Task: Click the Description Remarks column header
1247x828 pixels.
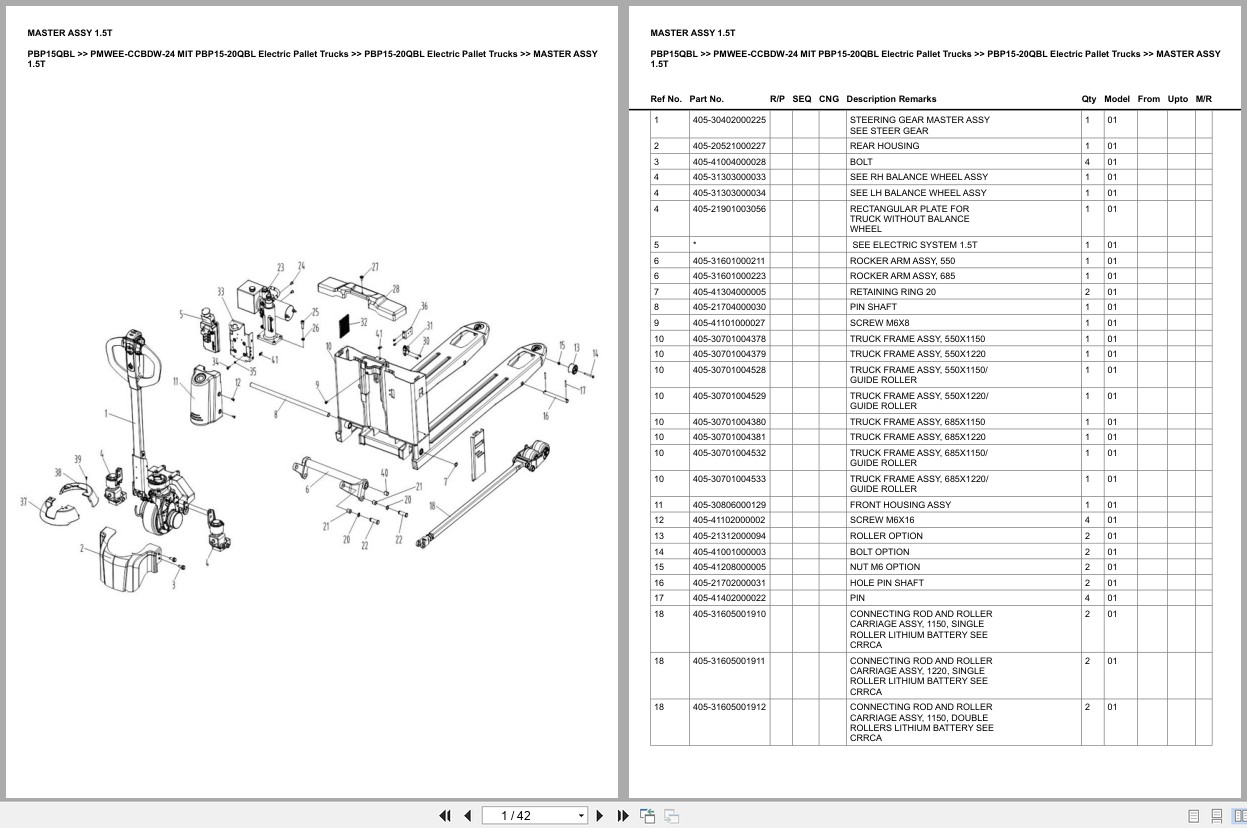Action: [891, 99]
